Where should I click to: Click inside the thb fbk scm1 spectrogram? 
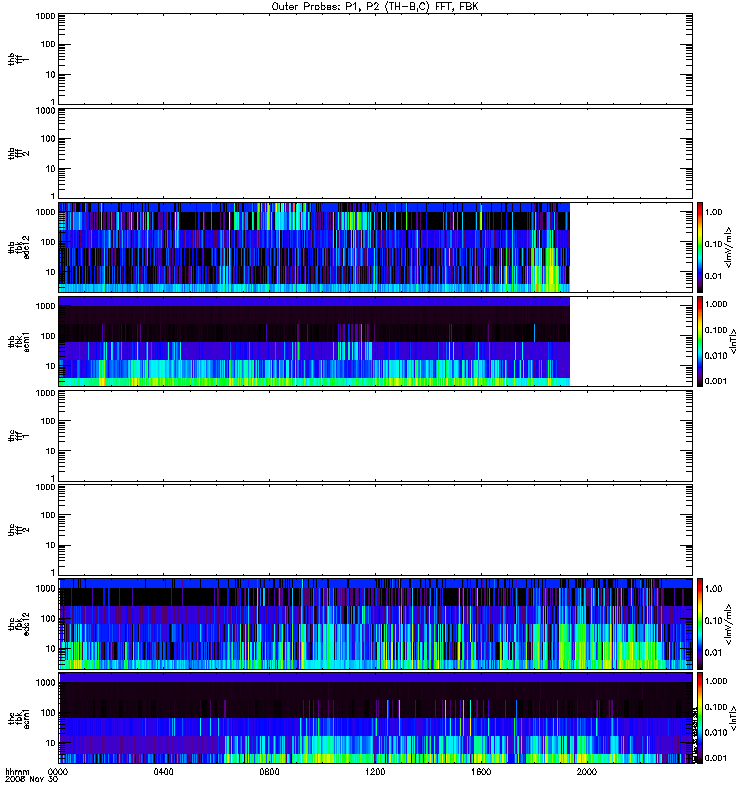tap(314, 341)
